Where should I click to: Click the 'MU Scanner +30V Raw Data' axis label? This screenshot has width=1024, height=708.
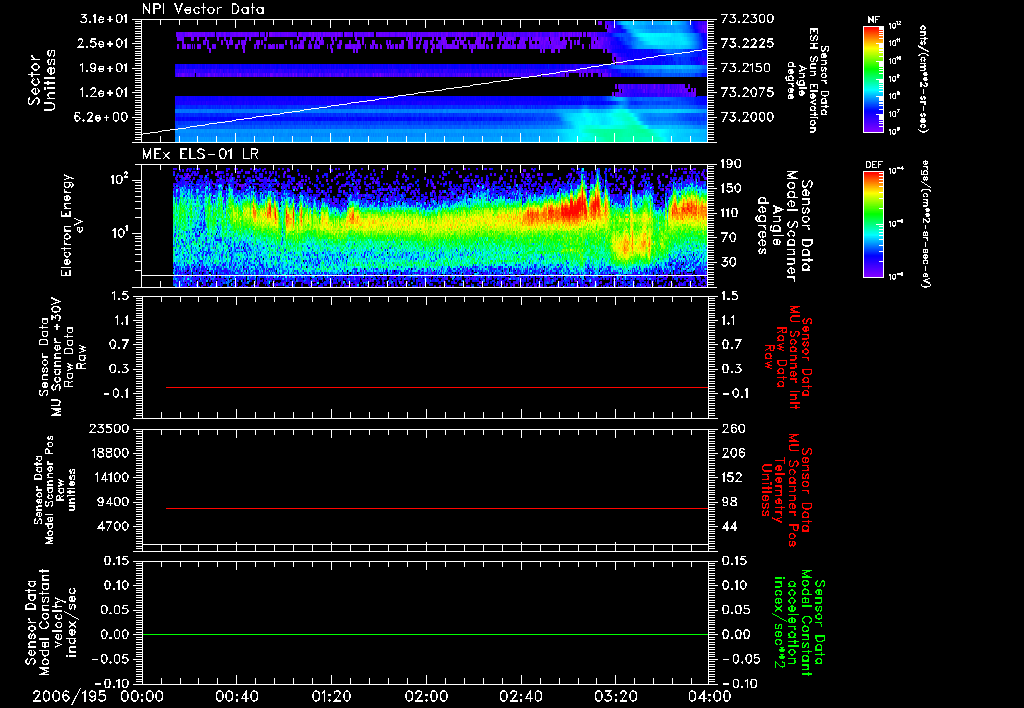63,358
